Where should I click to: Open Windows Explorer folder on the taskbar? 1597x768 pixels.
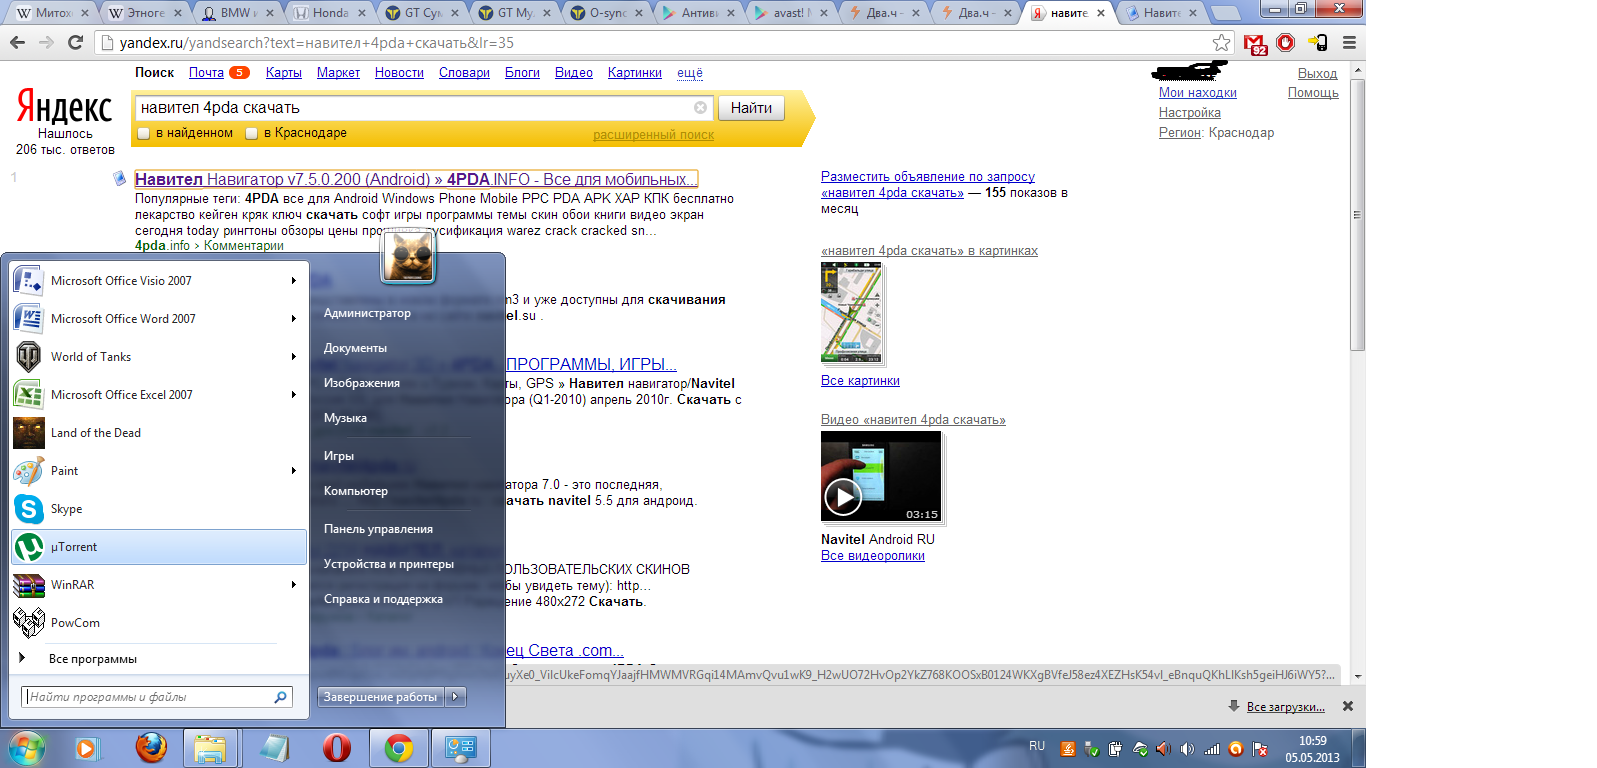click(210, 748)
